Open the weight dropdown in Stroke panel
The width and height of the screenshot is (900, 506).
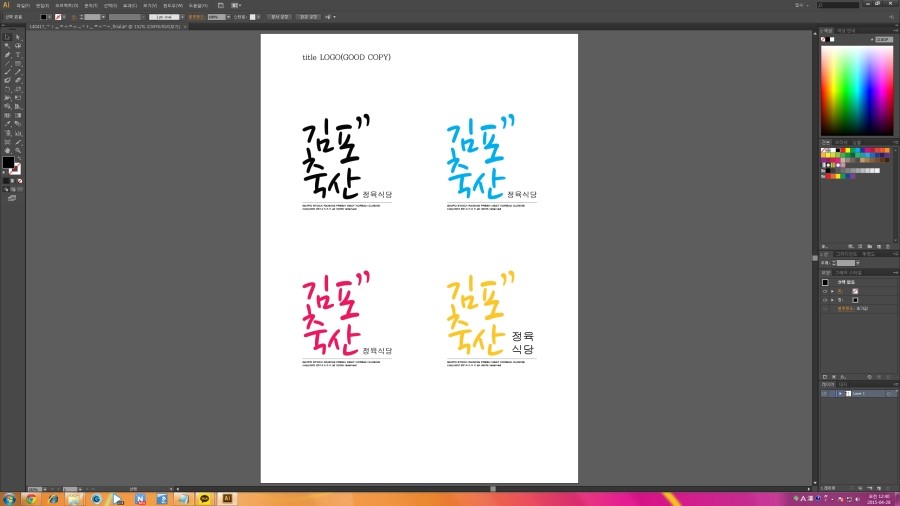pos(858,263)
